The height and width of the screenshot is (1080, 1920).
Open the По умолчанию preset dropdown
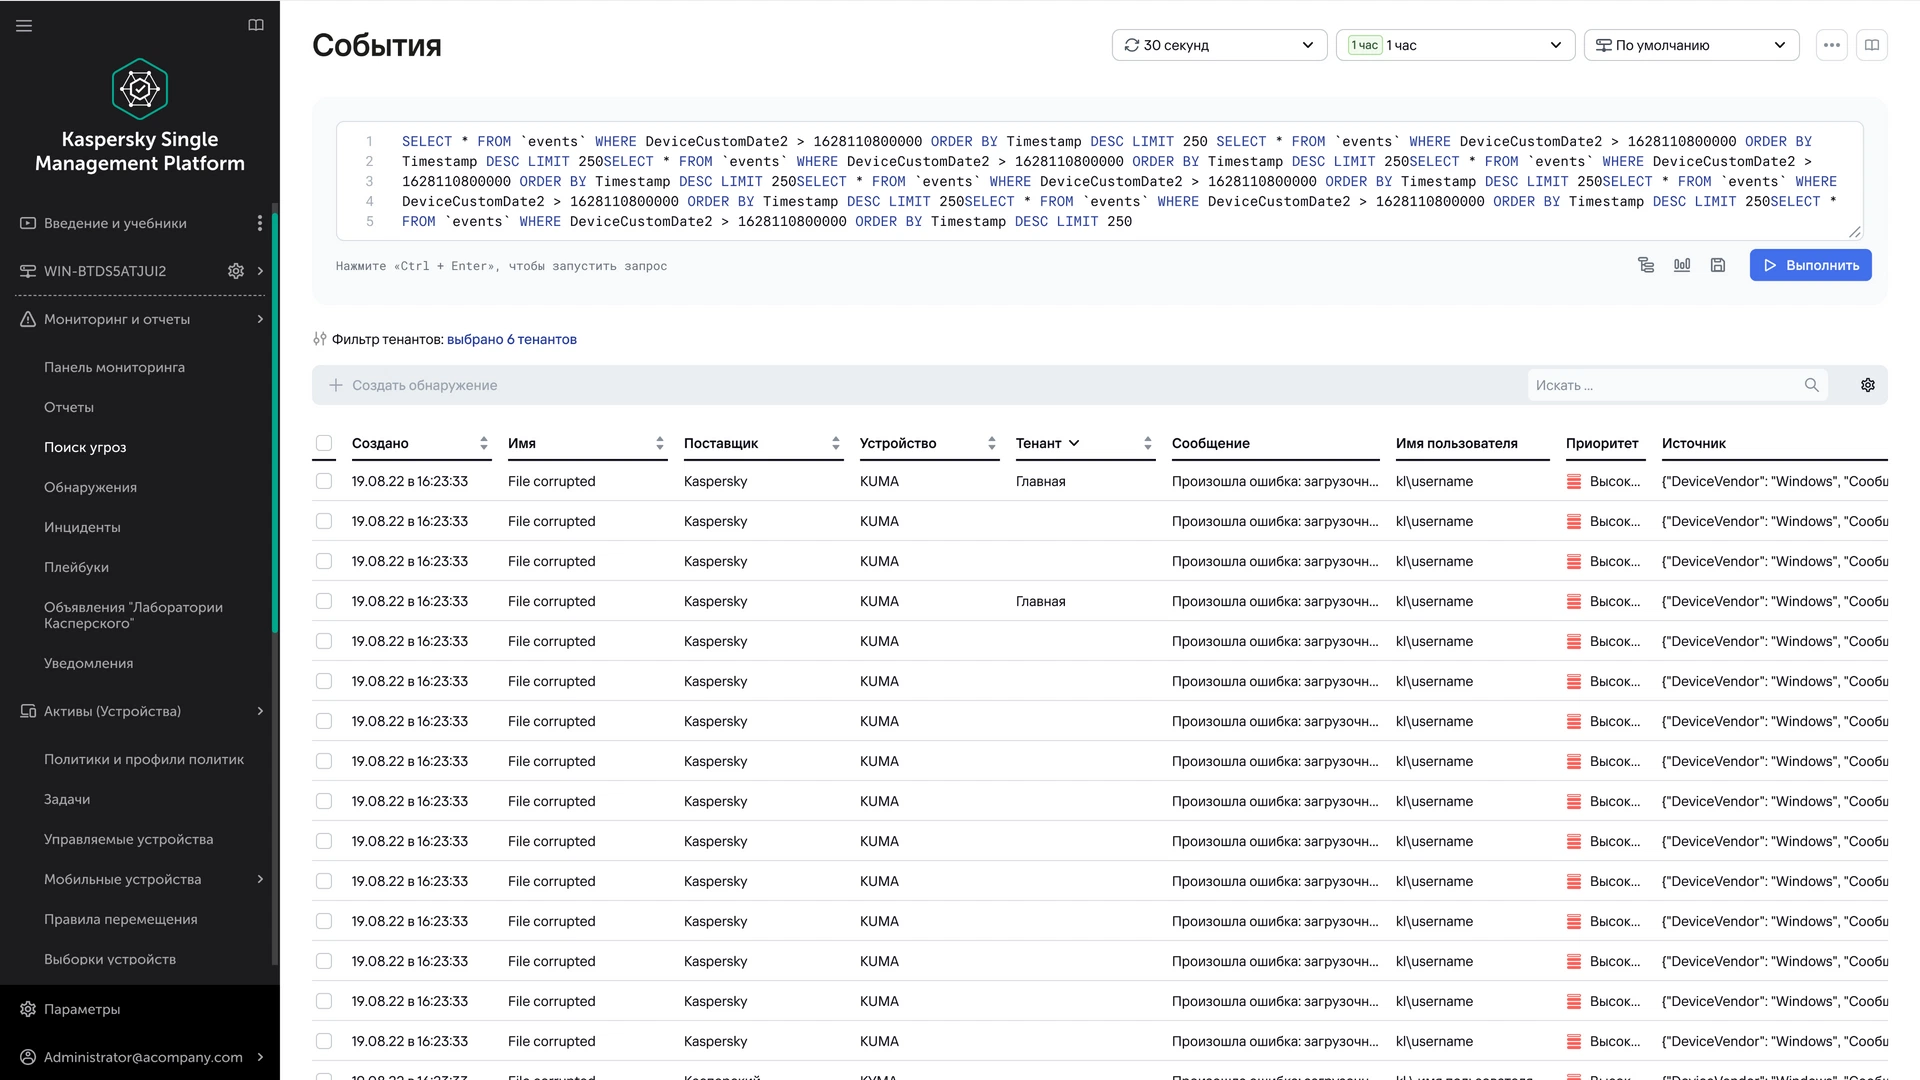pos(1692,45)
